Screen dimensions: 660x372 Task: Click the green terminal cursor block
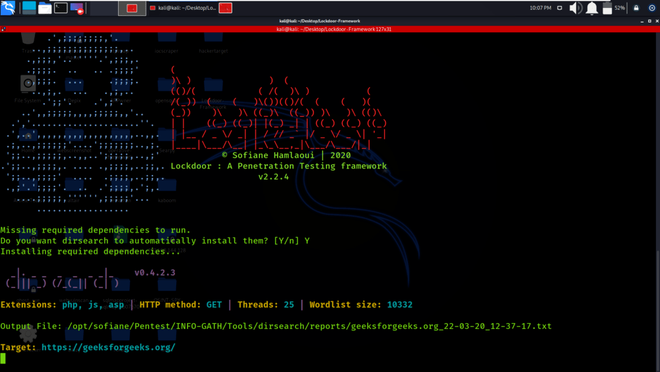point(3,358)
